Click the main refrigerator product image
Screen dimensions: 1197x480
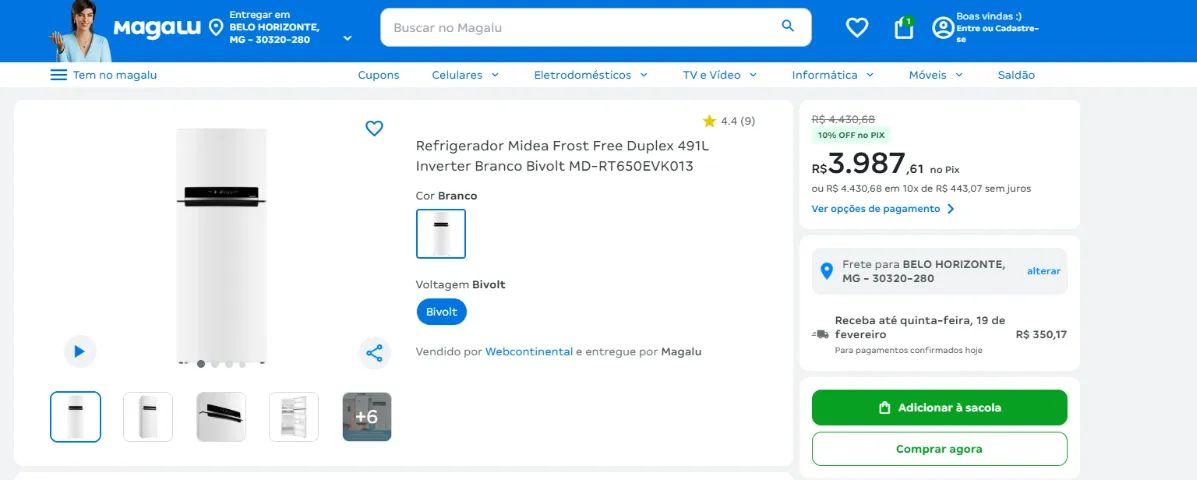[x=221, y=246]
